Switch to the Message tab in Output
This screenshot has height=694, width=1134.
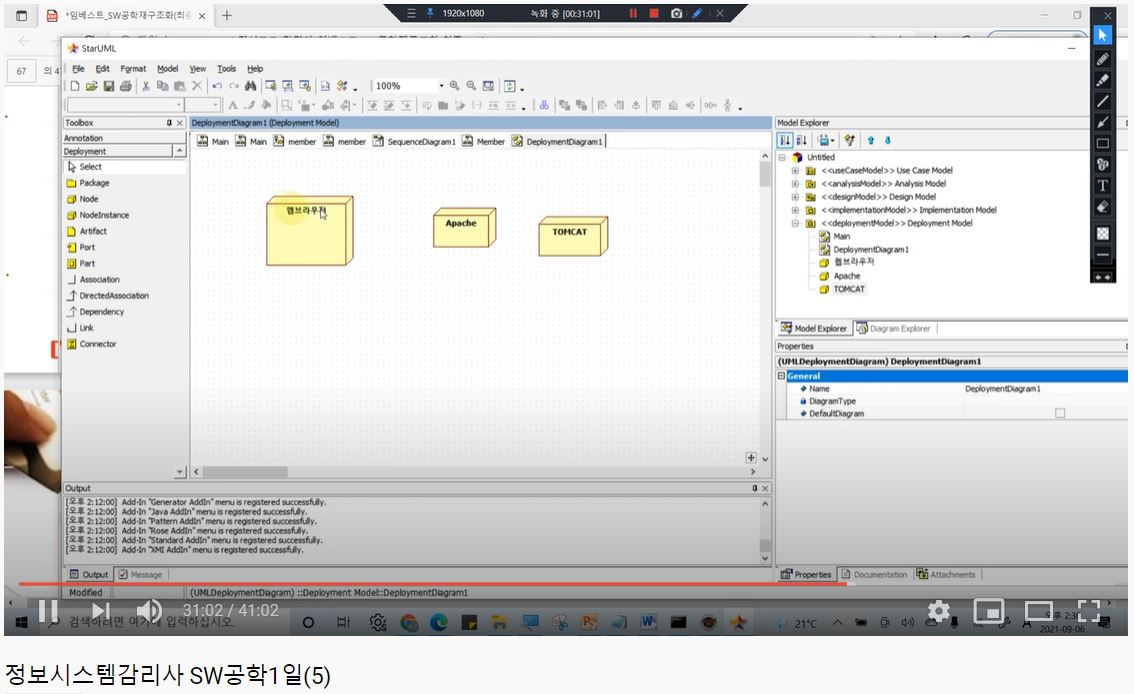(140, 575)
